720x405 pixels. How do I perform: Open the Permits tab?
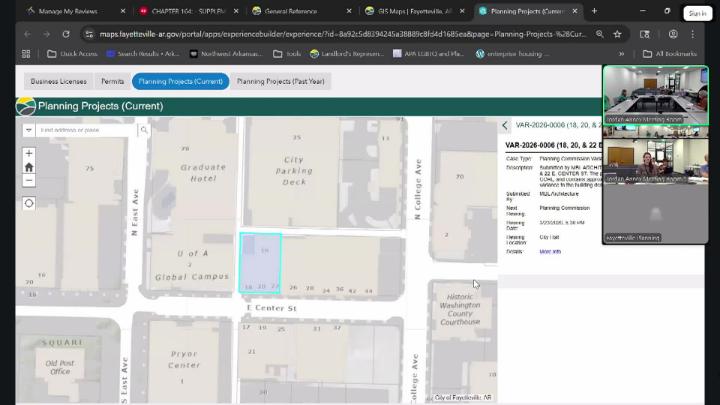pos(113,82)
